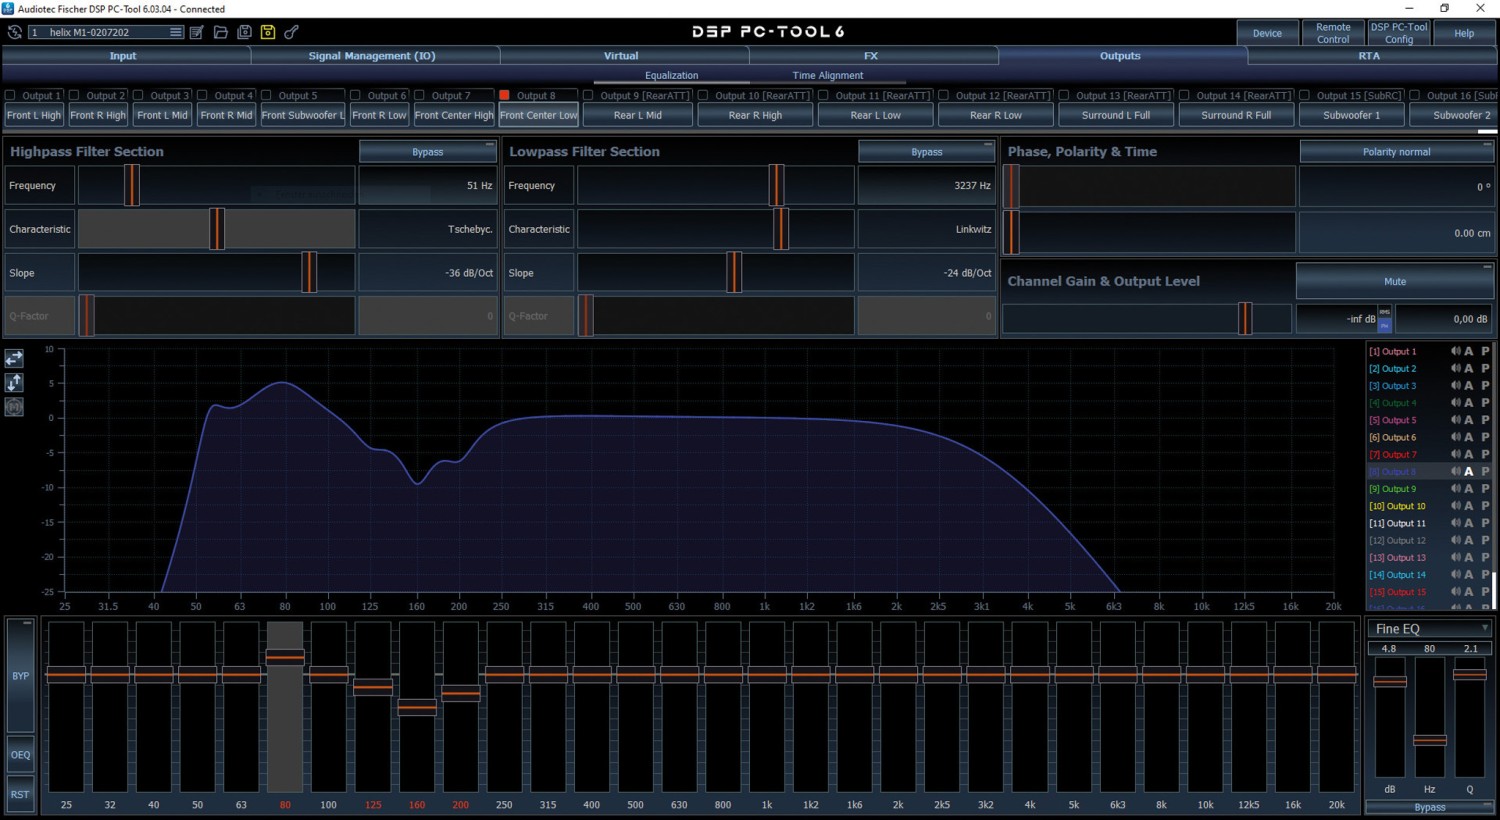Click speaker icon for Output 7 in list
This screenshot has width=1500, height=820.
[1455, 454]
